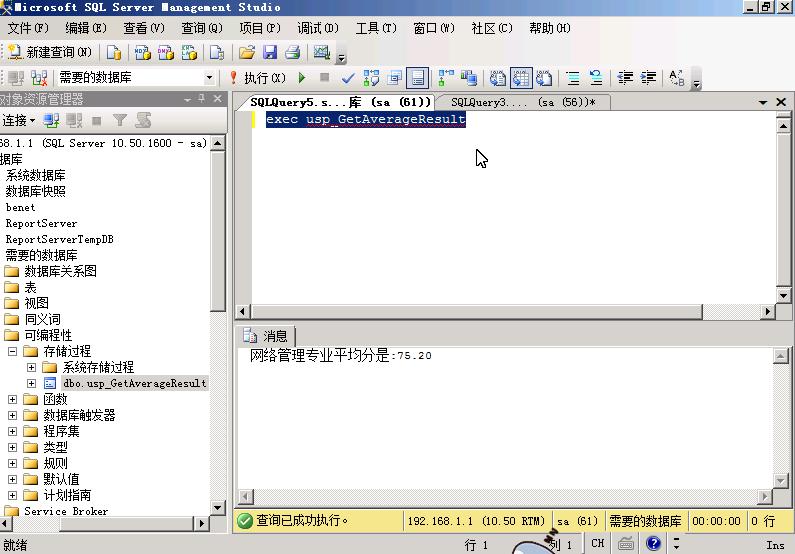Toggle Include Client Statistics
The image size is (795, 554).
[x=469, y=78]
